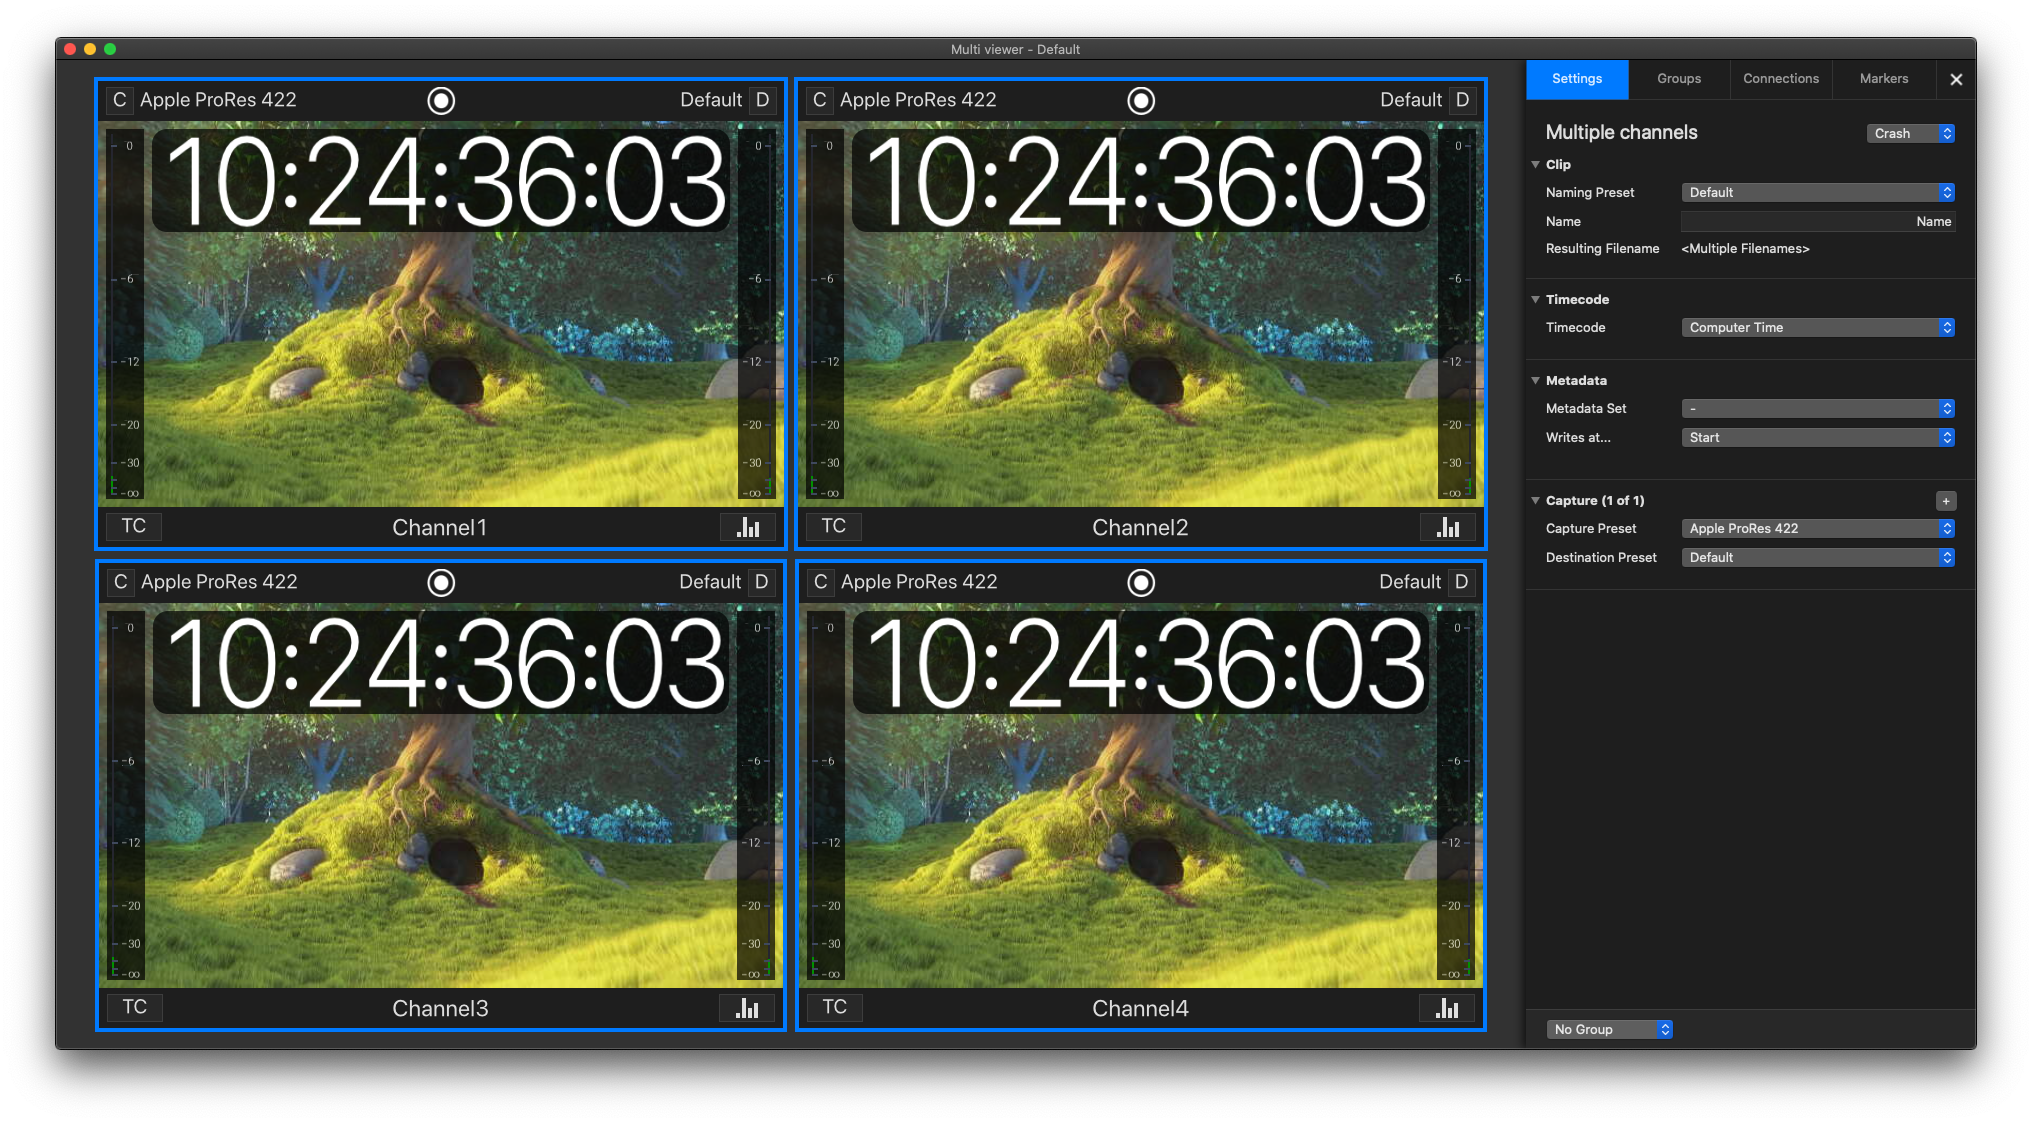The image size is (2032, 1123).
Task: Switch to the Connections tab
Action: (x=1781, y=79)
